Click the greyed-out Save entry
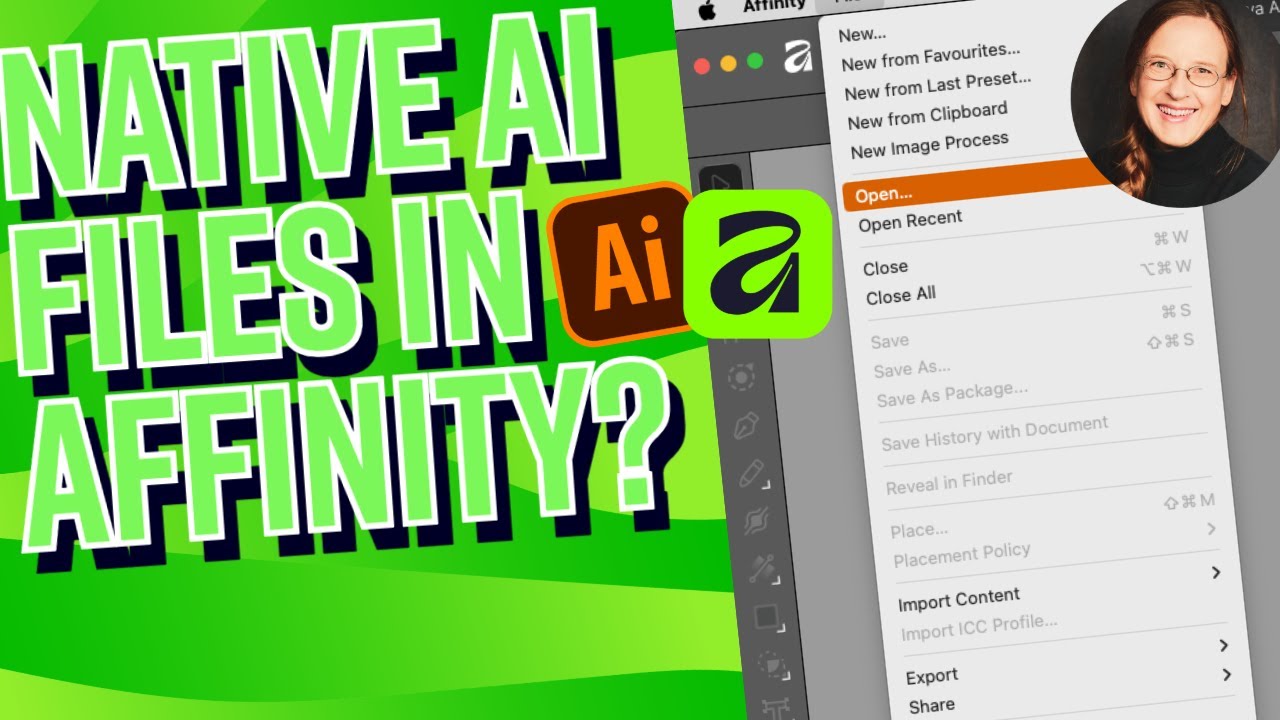1280x720 pixels. click(x=889, y=341)
